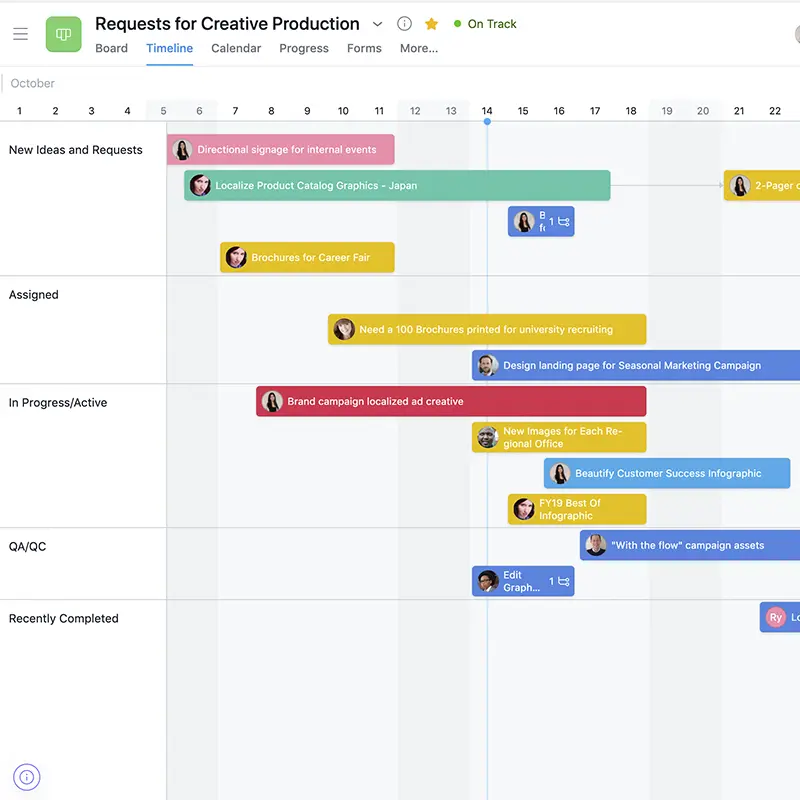The width and height of the screenshot is (800, 800).
Task: Click avatar on Design landing page task
Action: click(x=488, y=365)
